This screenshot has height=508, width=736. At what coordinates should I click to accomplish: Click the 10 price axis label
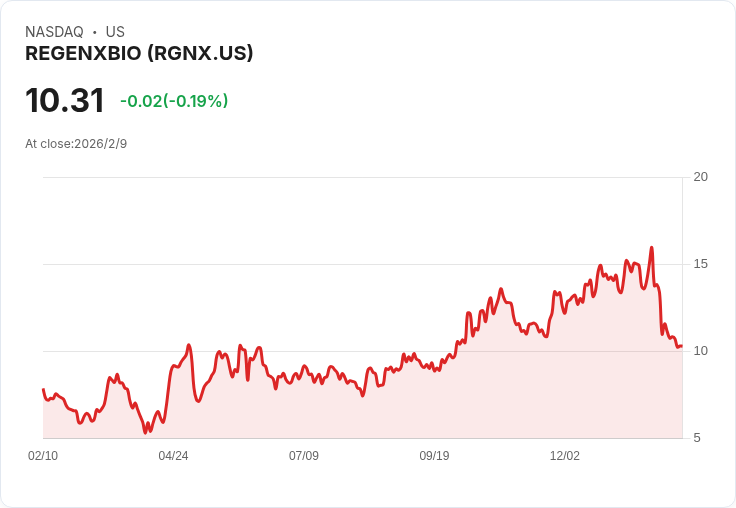pos(700,351)
